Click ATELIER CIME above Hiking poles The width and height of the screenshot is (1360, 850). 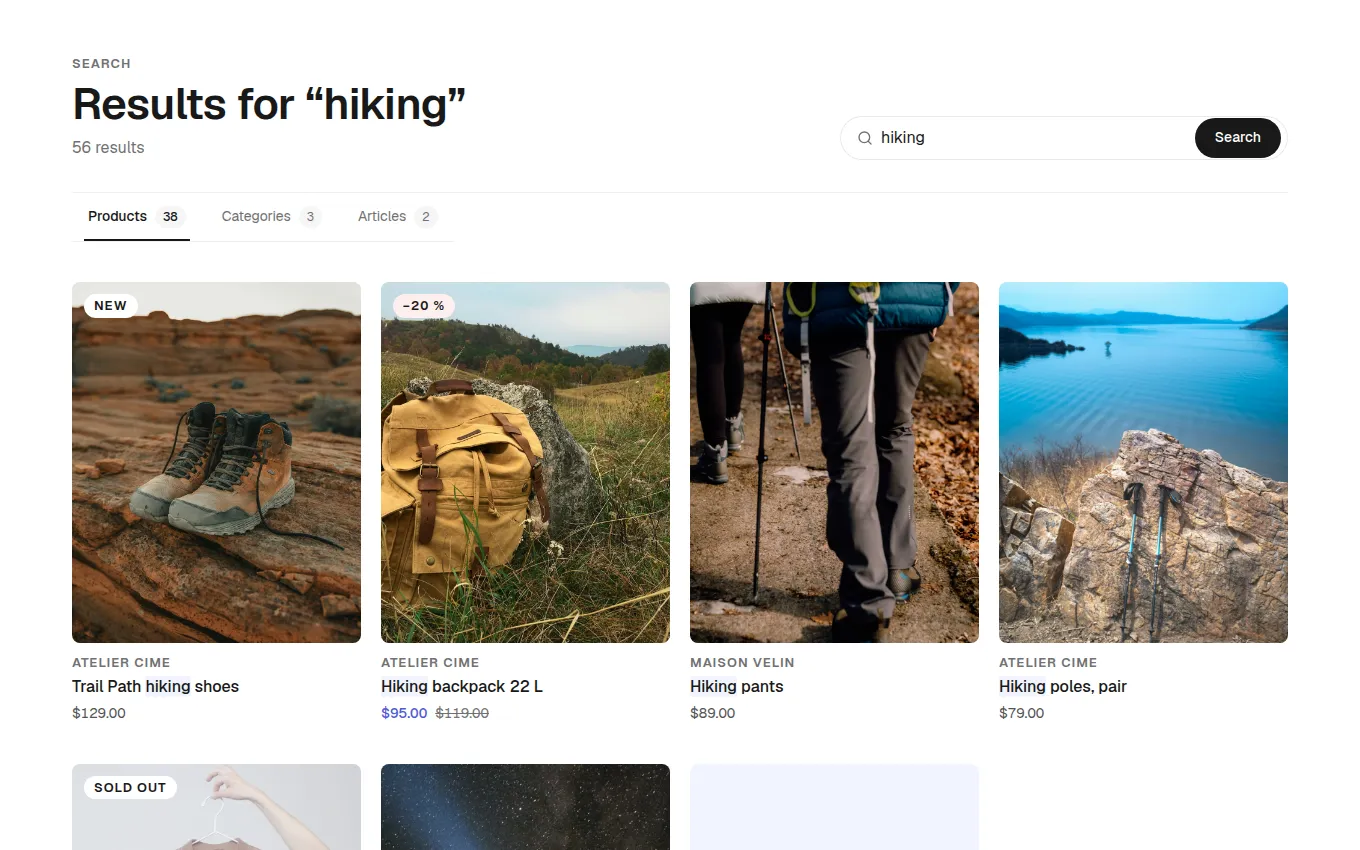[1048, 662]
